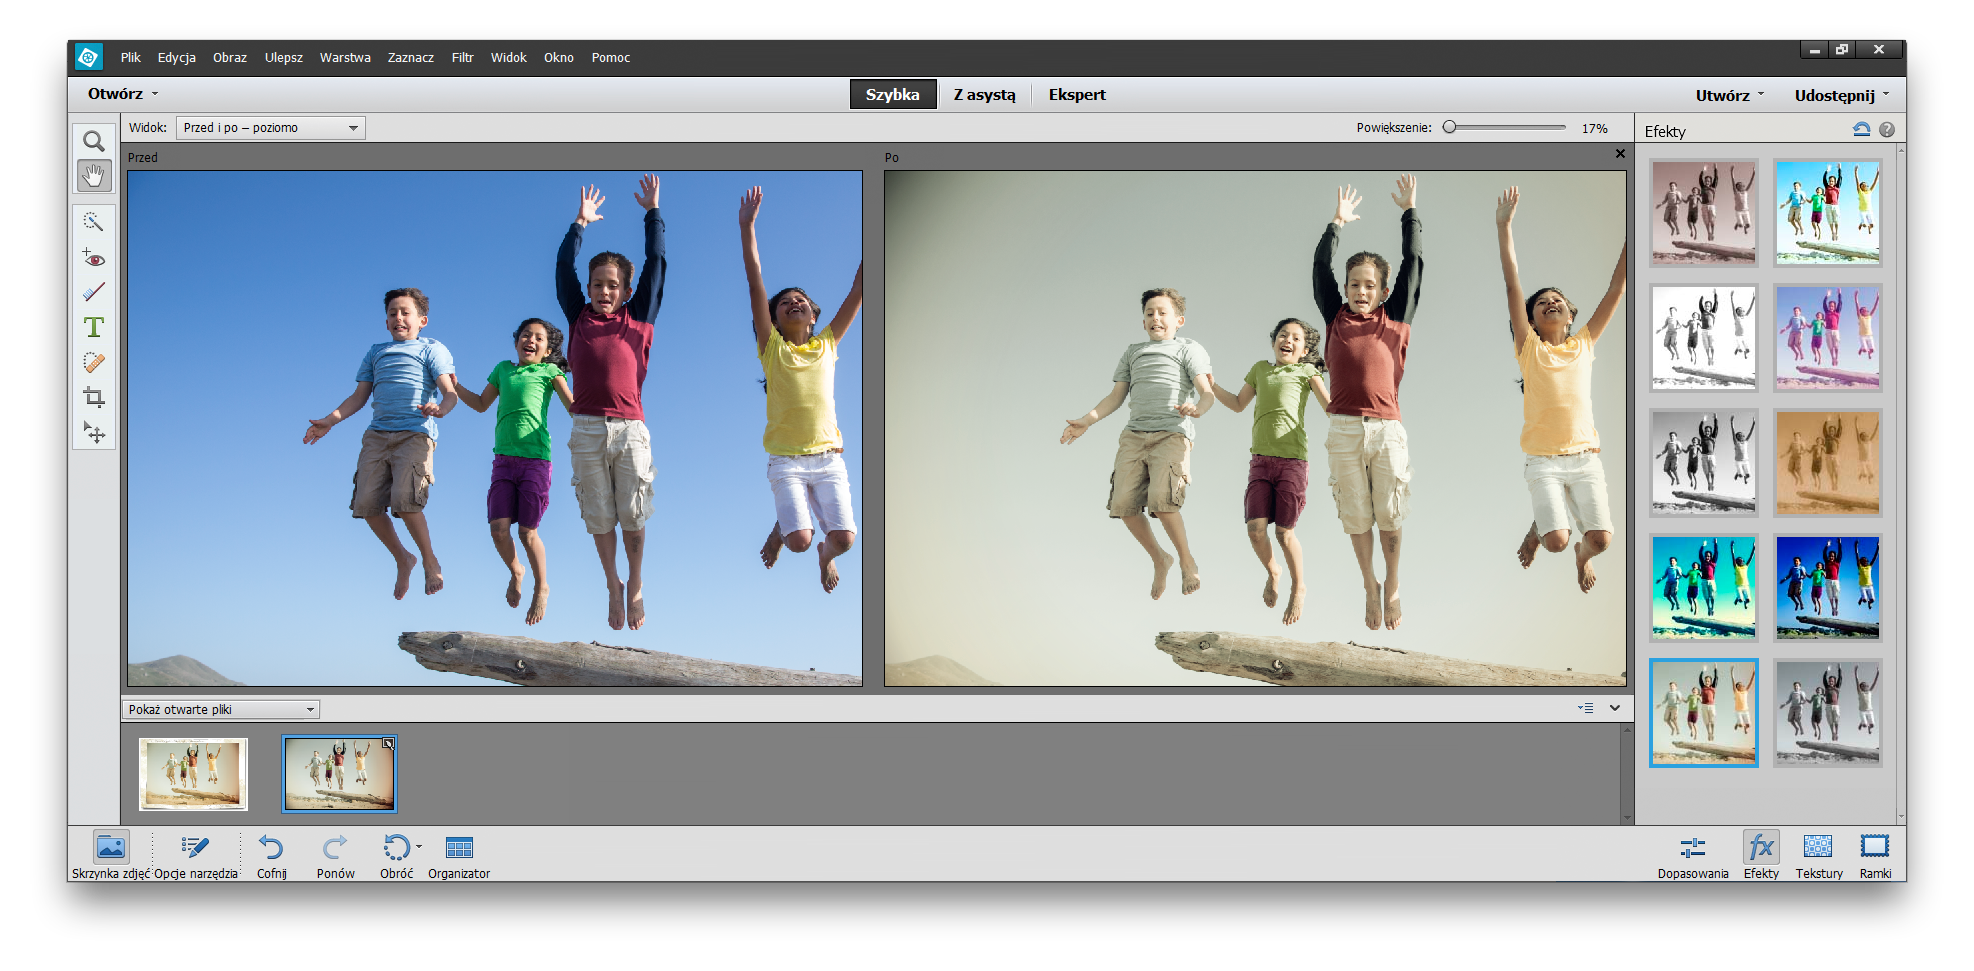
Task: Open the Widok menu
Action: [x=509, y=57]
